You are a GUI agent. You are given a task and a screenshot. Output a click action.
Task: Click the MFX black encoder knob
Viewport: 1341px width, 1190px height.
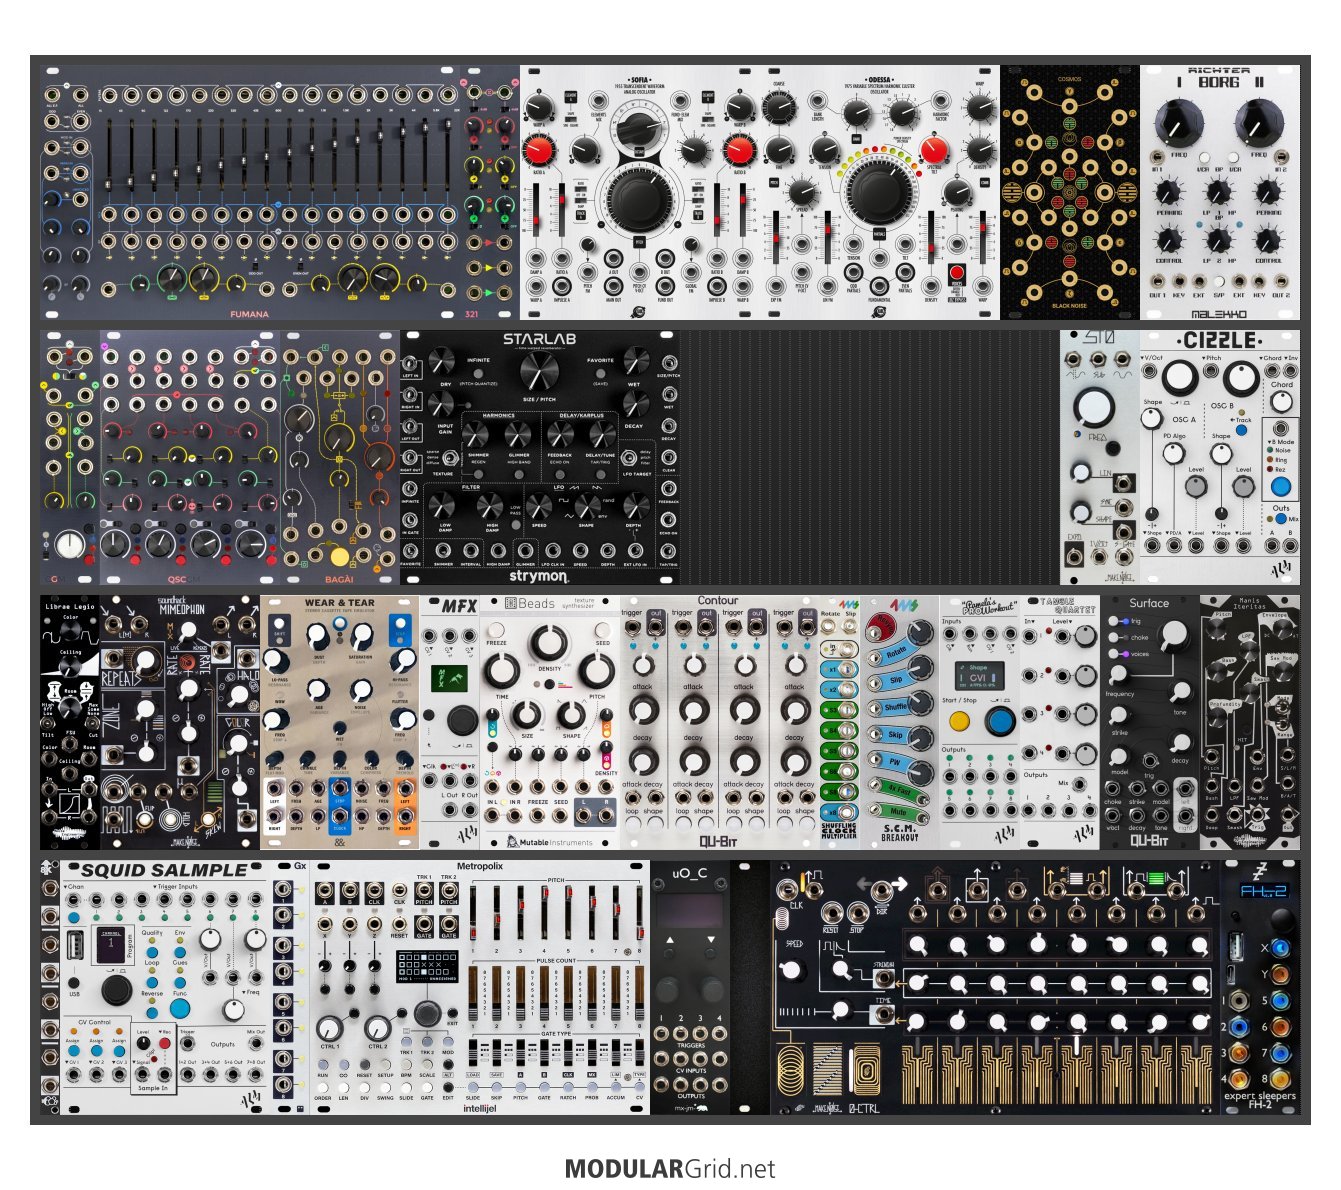461,720
